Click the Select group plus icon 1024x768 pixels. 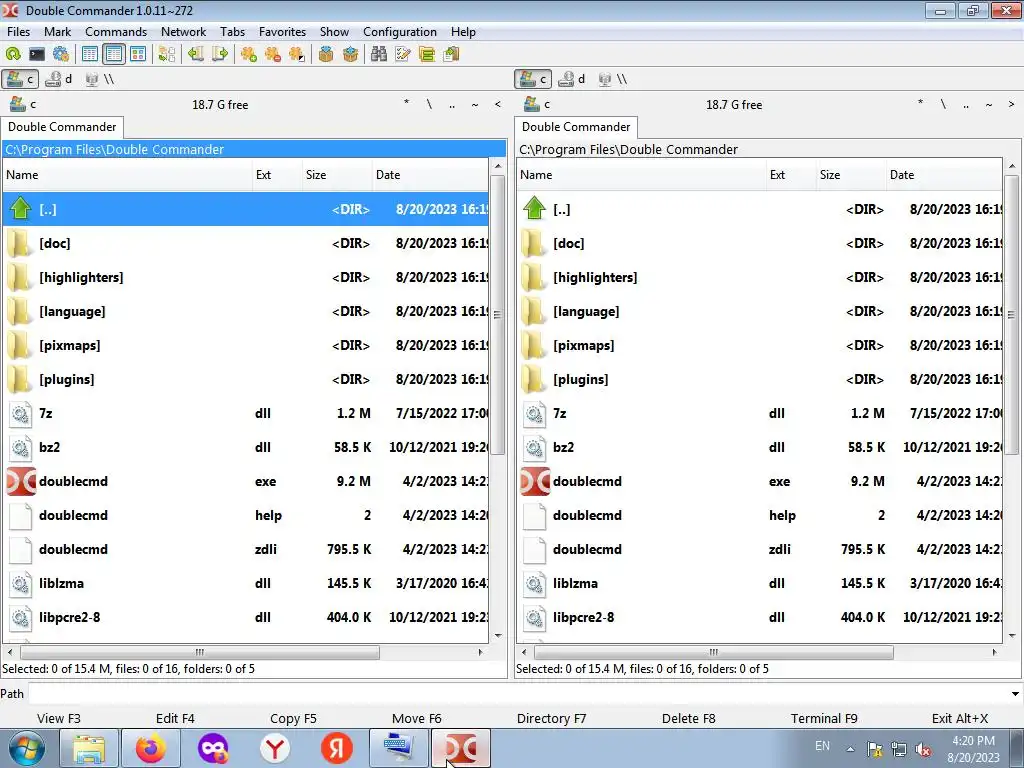tap(249, 54)
